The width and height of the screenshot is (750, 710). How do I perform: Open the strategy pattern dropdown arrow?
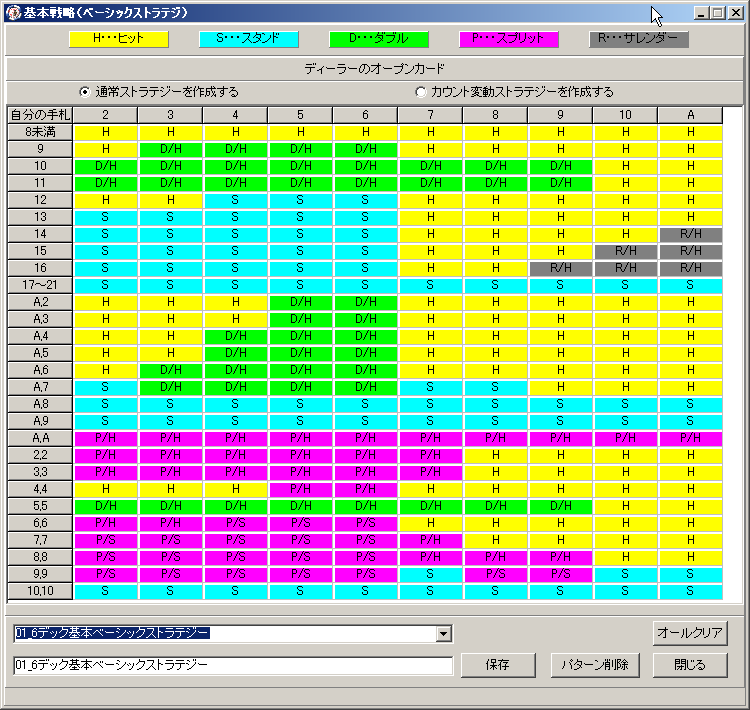tap(443, 634)
